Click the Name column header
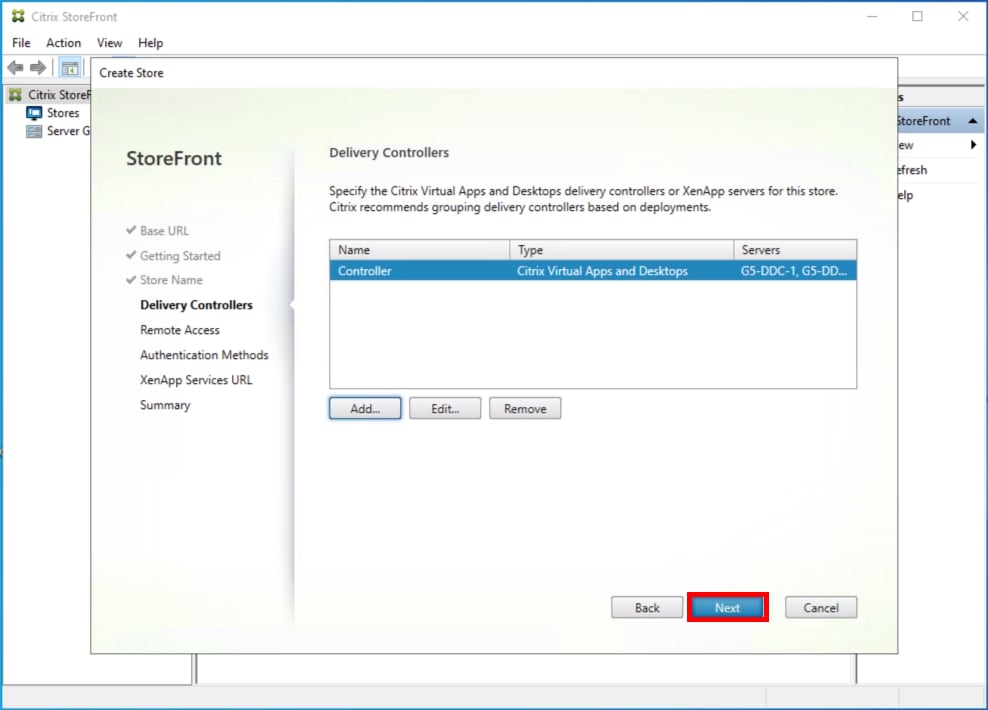 420,250
